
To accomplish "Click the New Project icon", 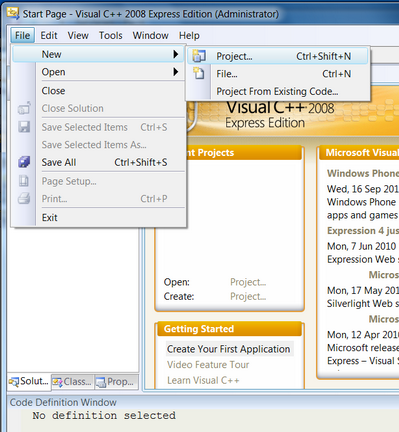I will (199, 56).
